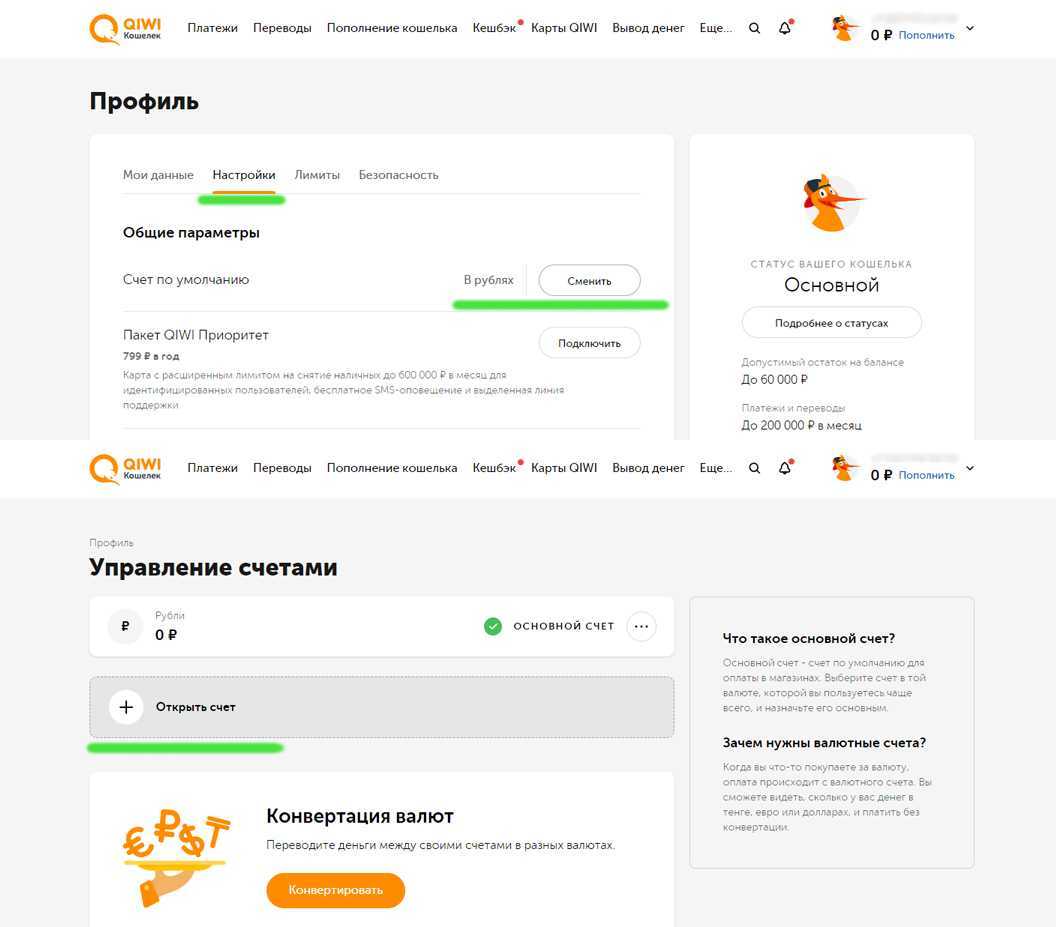Click green checkmark near Основной счет
The image size is (1056, 927).
(x=493, y=626)
